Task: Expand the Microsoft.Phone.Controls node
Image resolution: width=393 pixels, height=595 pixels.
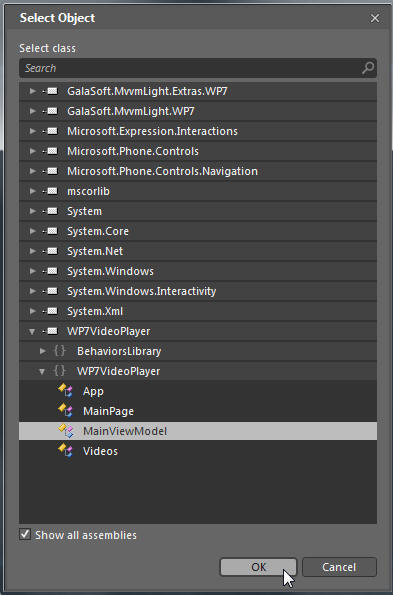Action: click(33, 151)
